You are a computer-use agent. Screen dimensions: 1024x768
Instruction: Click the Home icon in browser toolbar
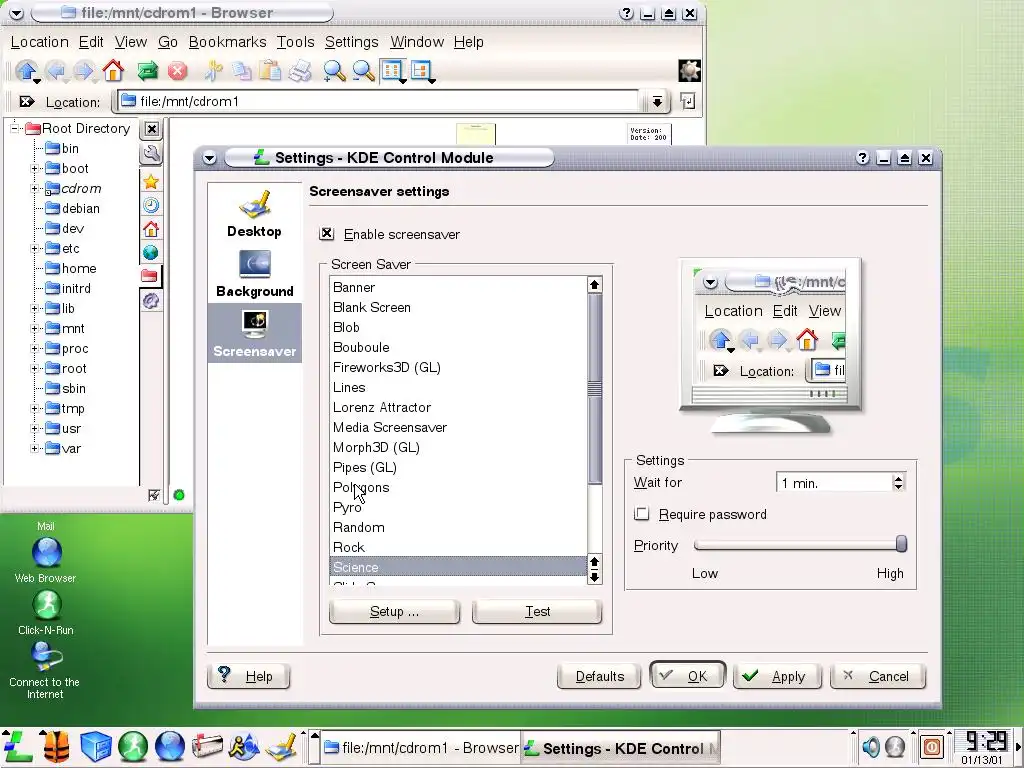pos(113,71)
